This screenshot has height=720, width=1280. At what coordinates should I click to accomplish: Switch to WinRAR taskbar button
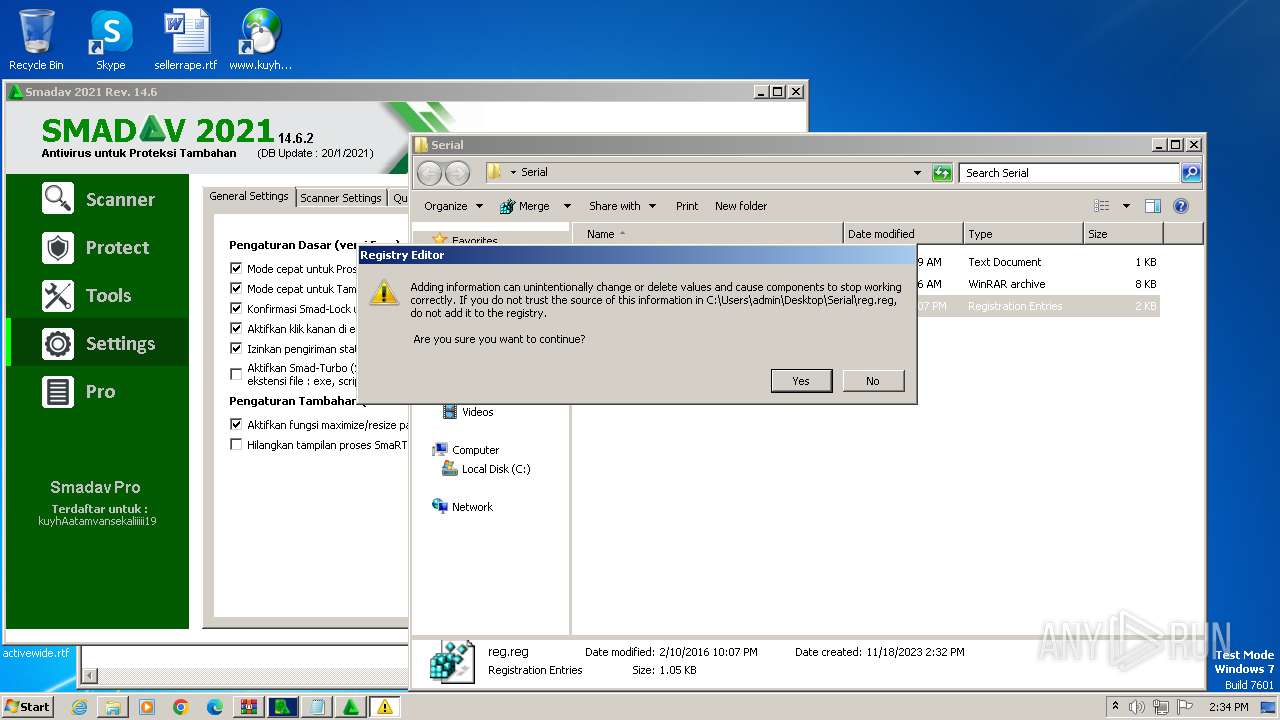(x=249, y=707)
